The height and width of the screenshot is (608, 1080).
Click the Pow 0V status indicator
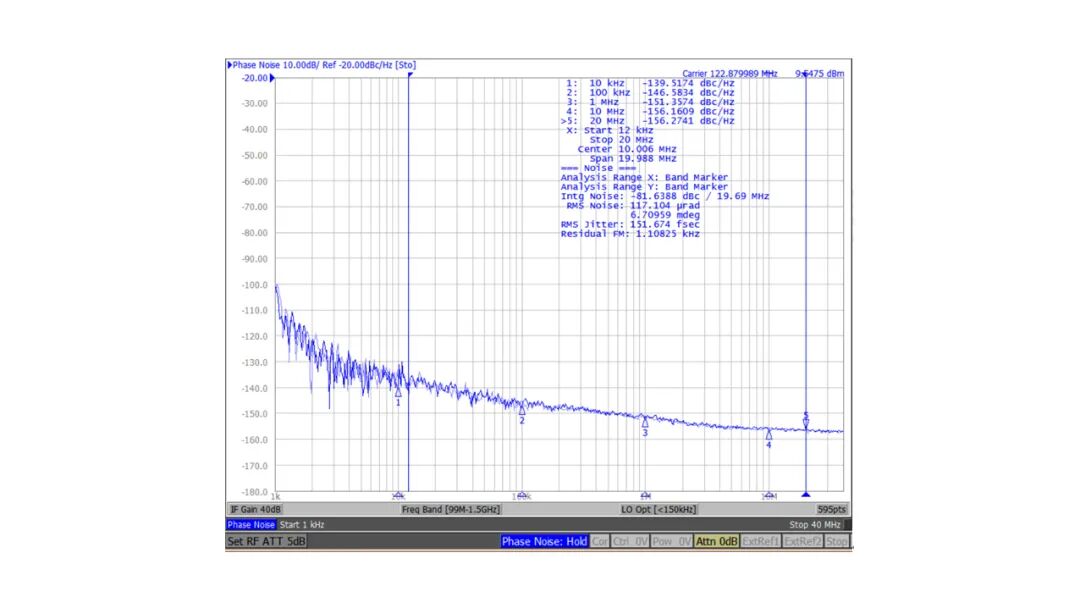672,541
